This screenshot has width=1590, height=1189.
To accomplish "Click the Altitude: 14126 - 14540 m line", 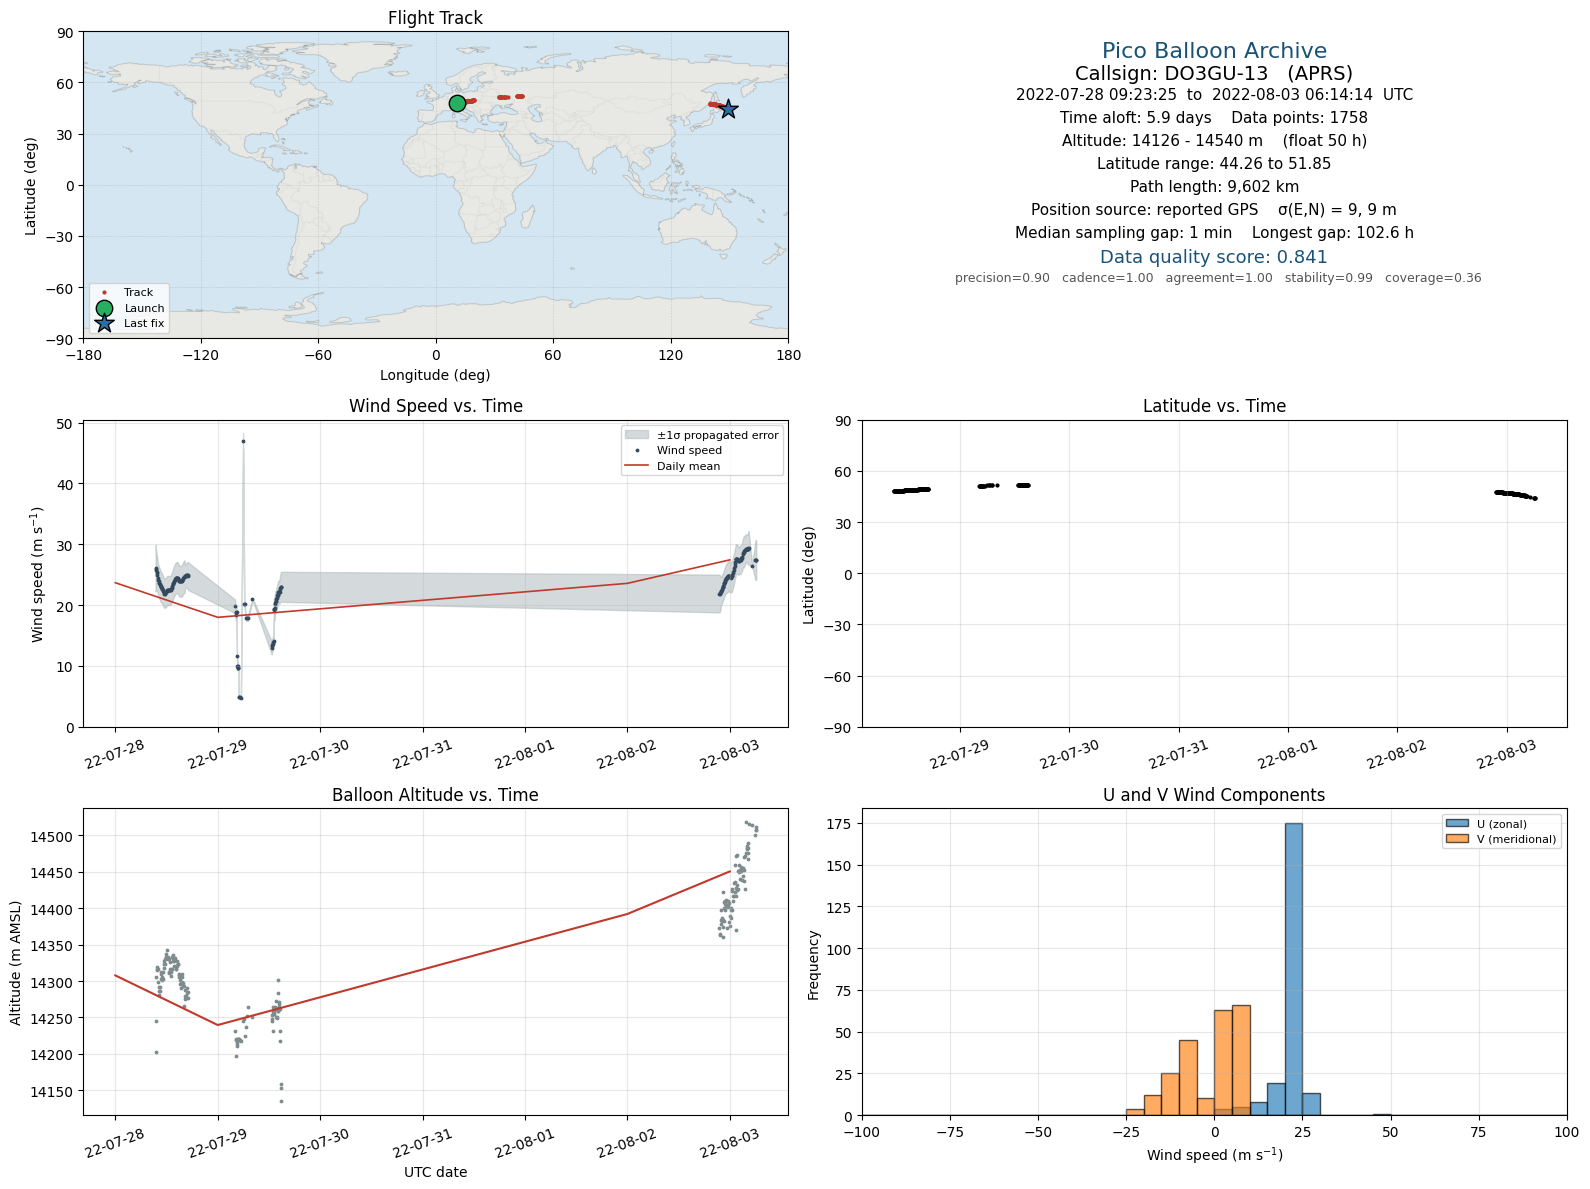I will 1214,141.
